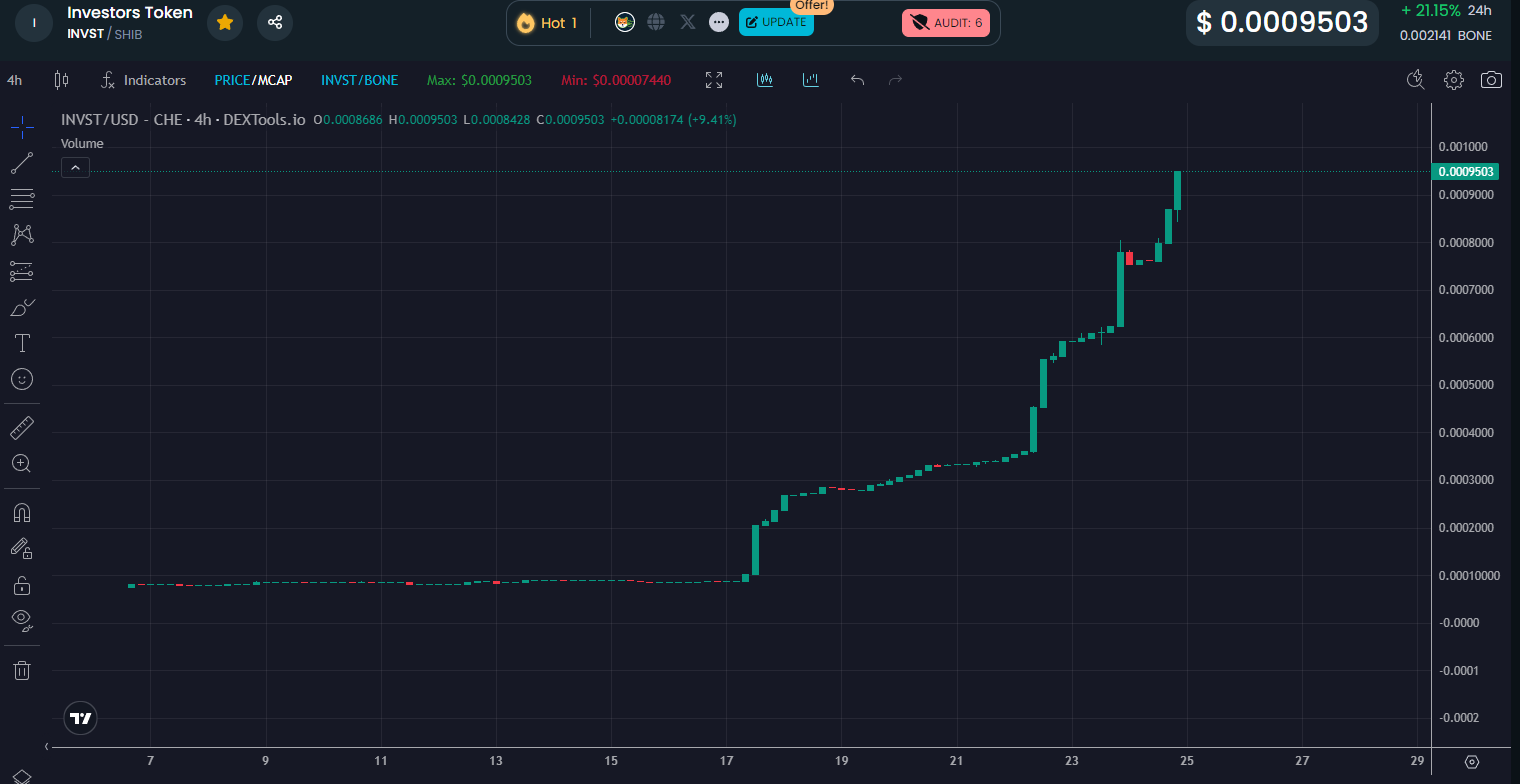
Task: Open the token X social link
Action: tap(687, 22)
